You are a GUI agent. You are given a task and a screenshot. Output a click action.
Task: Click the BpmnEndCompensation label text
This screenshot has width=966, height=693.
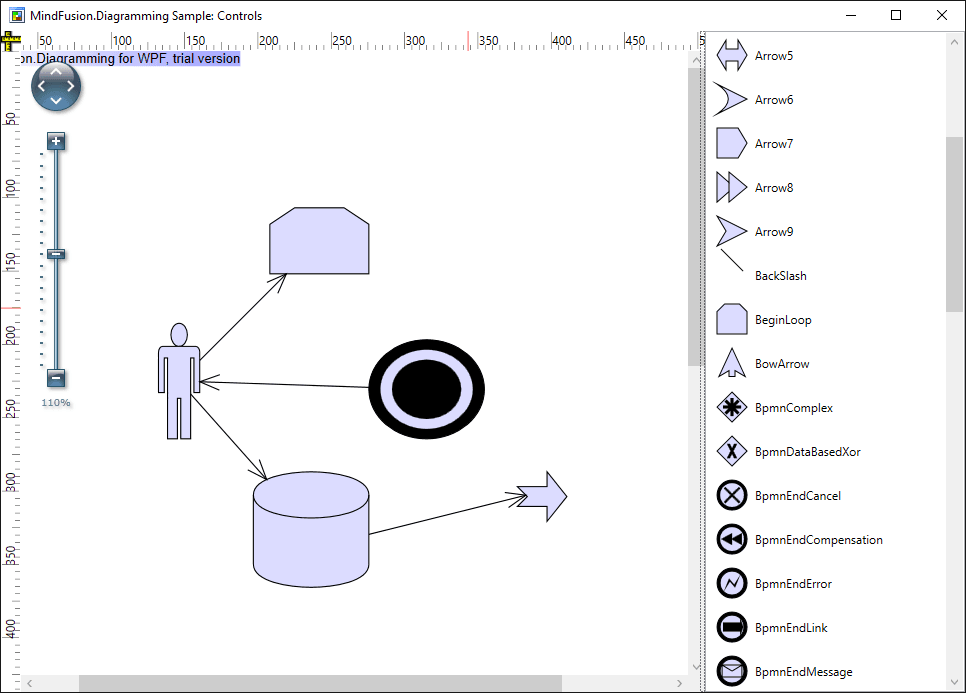pyautogui.click(x=819, y=540)
